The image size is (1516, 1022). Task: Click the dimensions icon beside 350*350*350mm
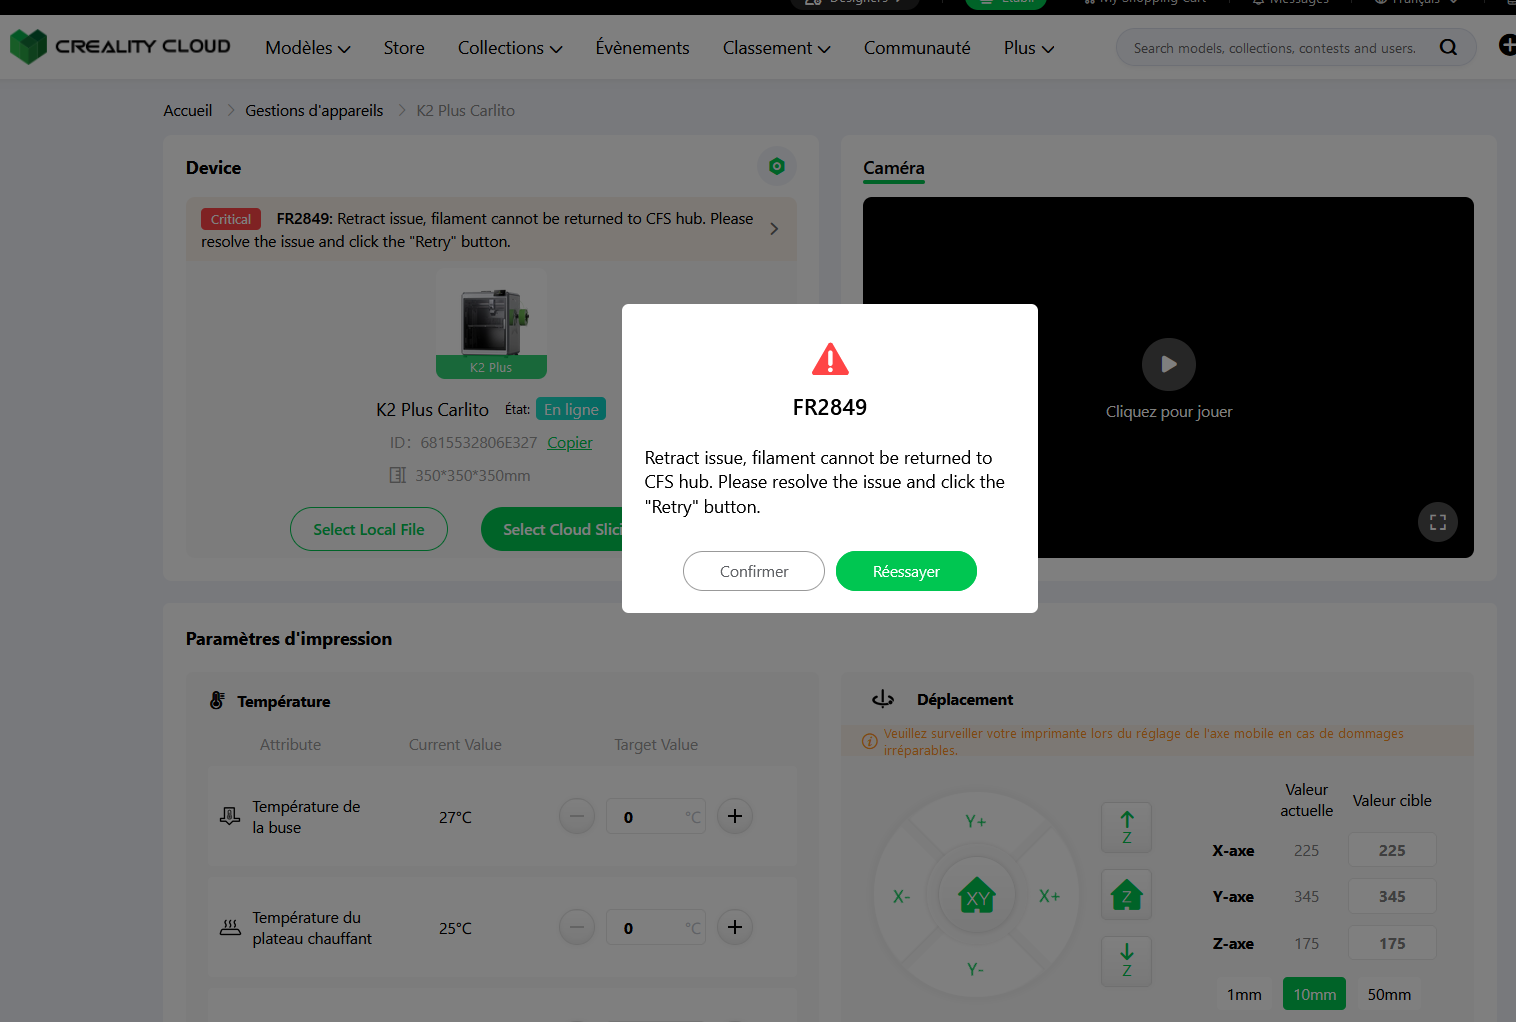(397, 475)
